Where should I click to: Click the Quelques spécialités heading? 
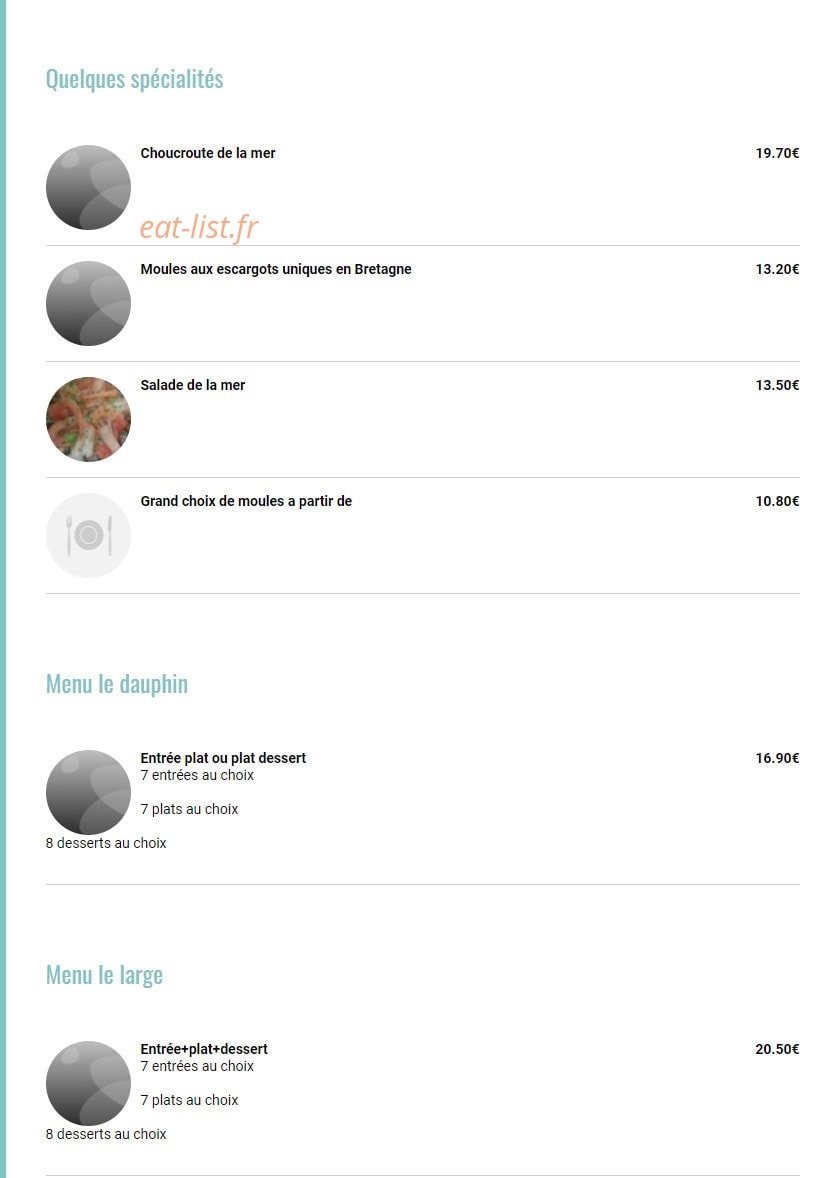click(x=135, y=79)
